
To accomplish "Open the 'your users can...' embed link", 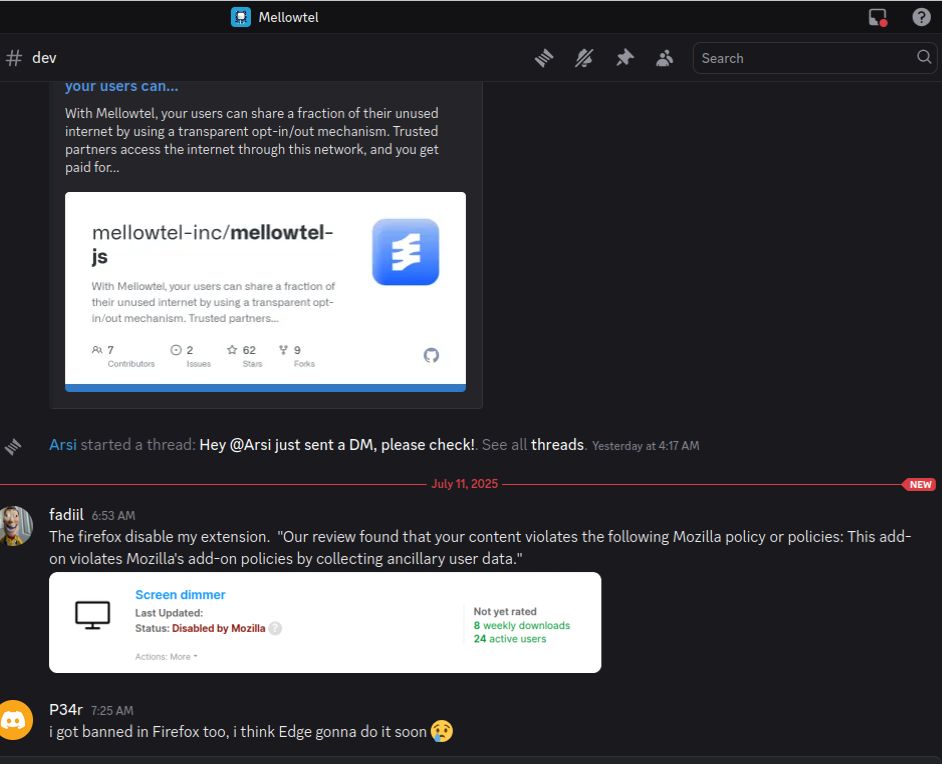I will [121, 86].
